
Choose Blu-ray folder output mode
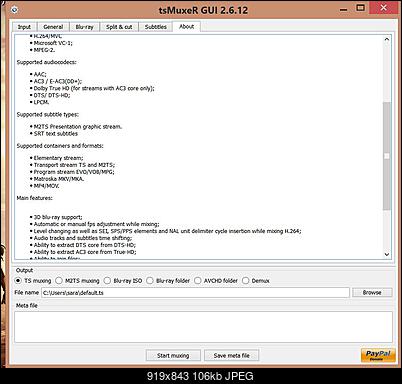click(168, 281)
